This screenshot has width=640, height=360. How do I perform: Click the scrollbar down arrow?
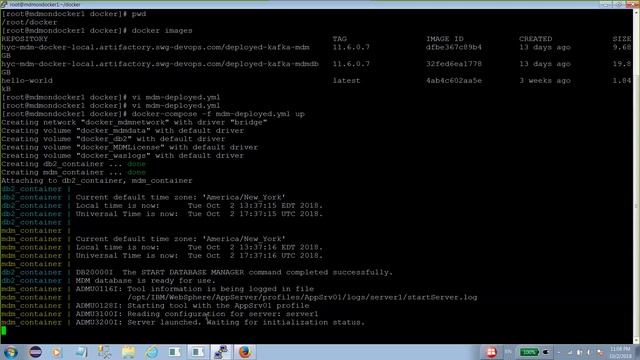click(x=636, y=340)
